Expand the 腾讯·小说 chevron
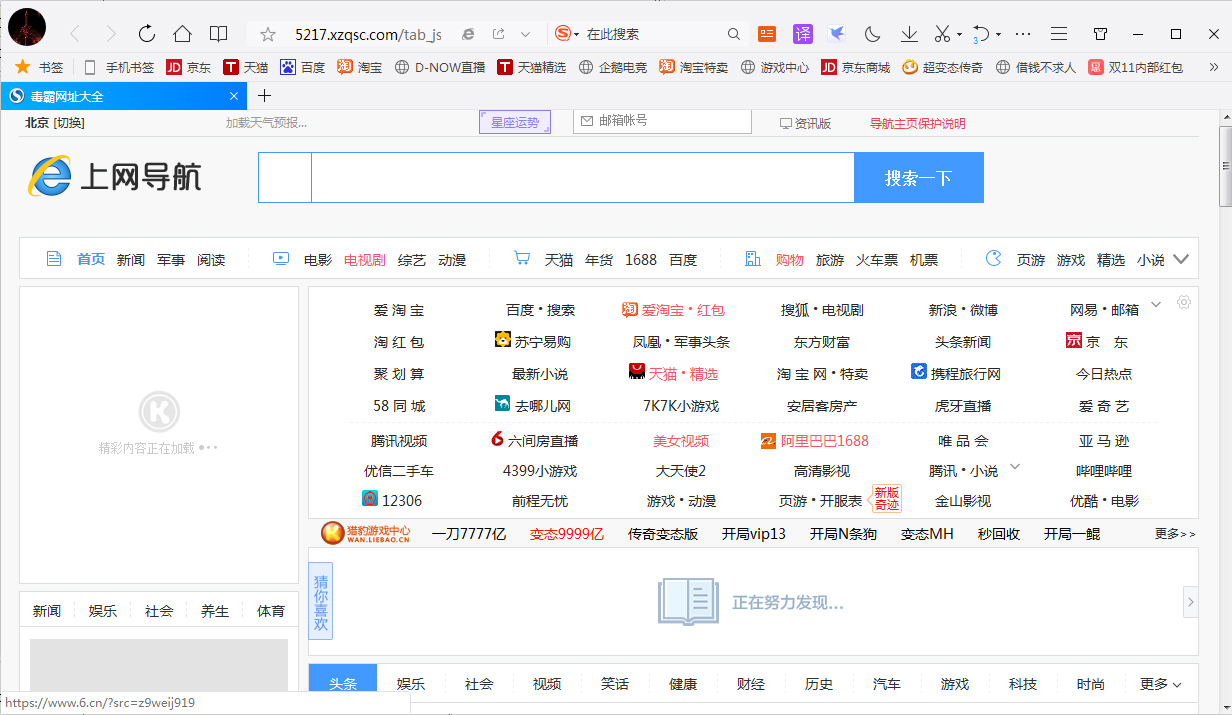Screen dimensions: 1232x715 1014,468
